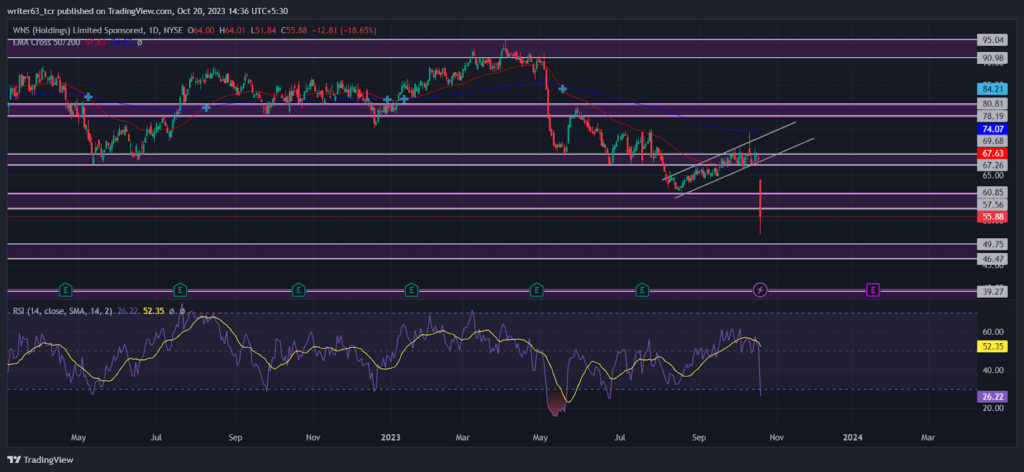Screen dimensions: 1024x472
Task: Click the 60.00 RSI scale value
Action: coord(993,332)
